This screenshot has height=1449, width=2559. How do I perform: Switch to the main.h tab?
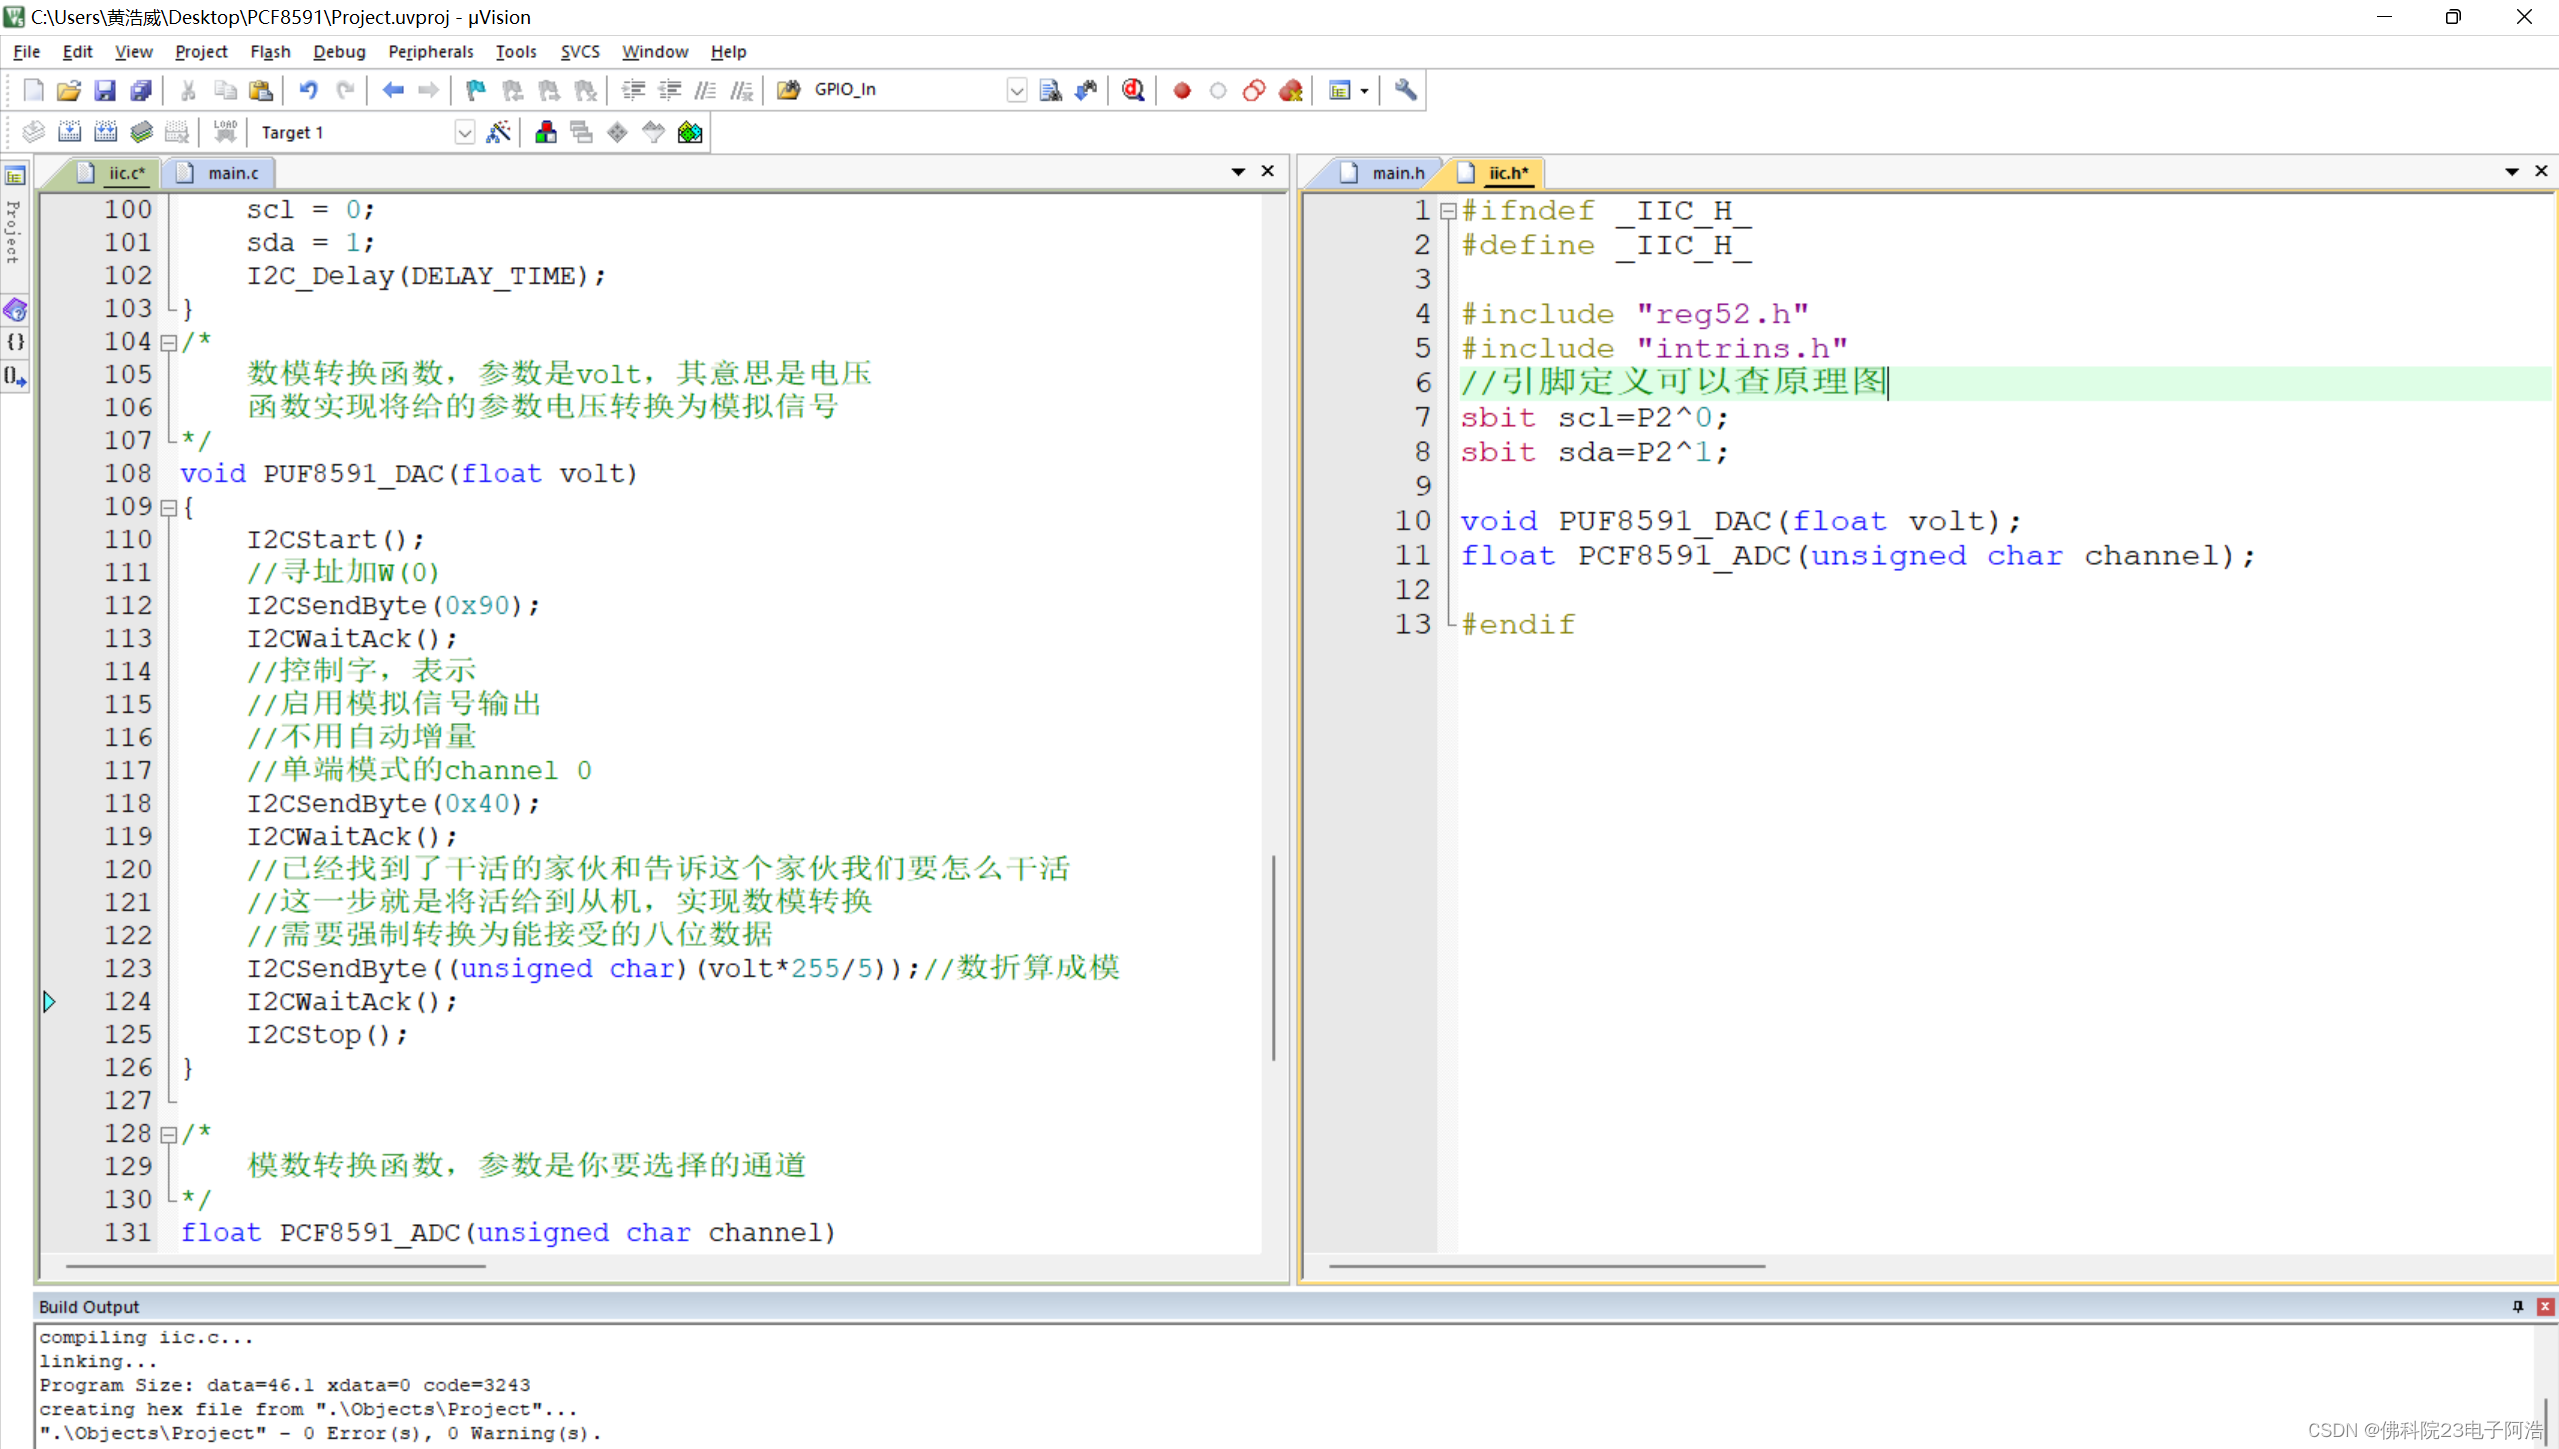pyautogui.click(x=1396, y=173)
